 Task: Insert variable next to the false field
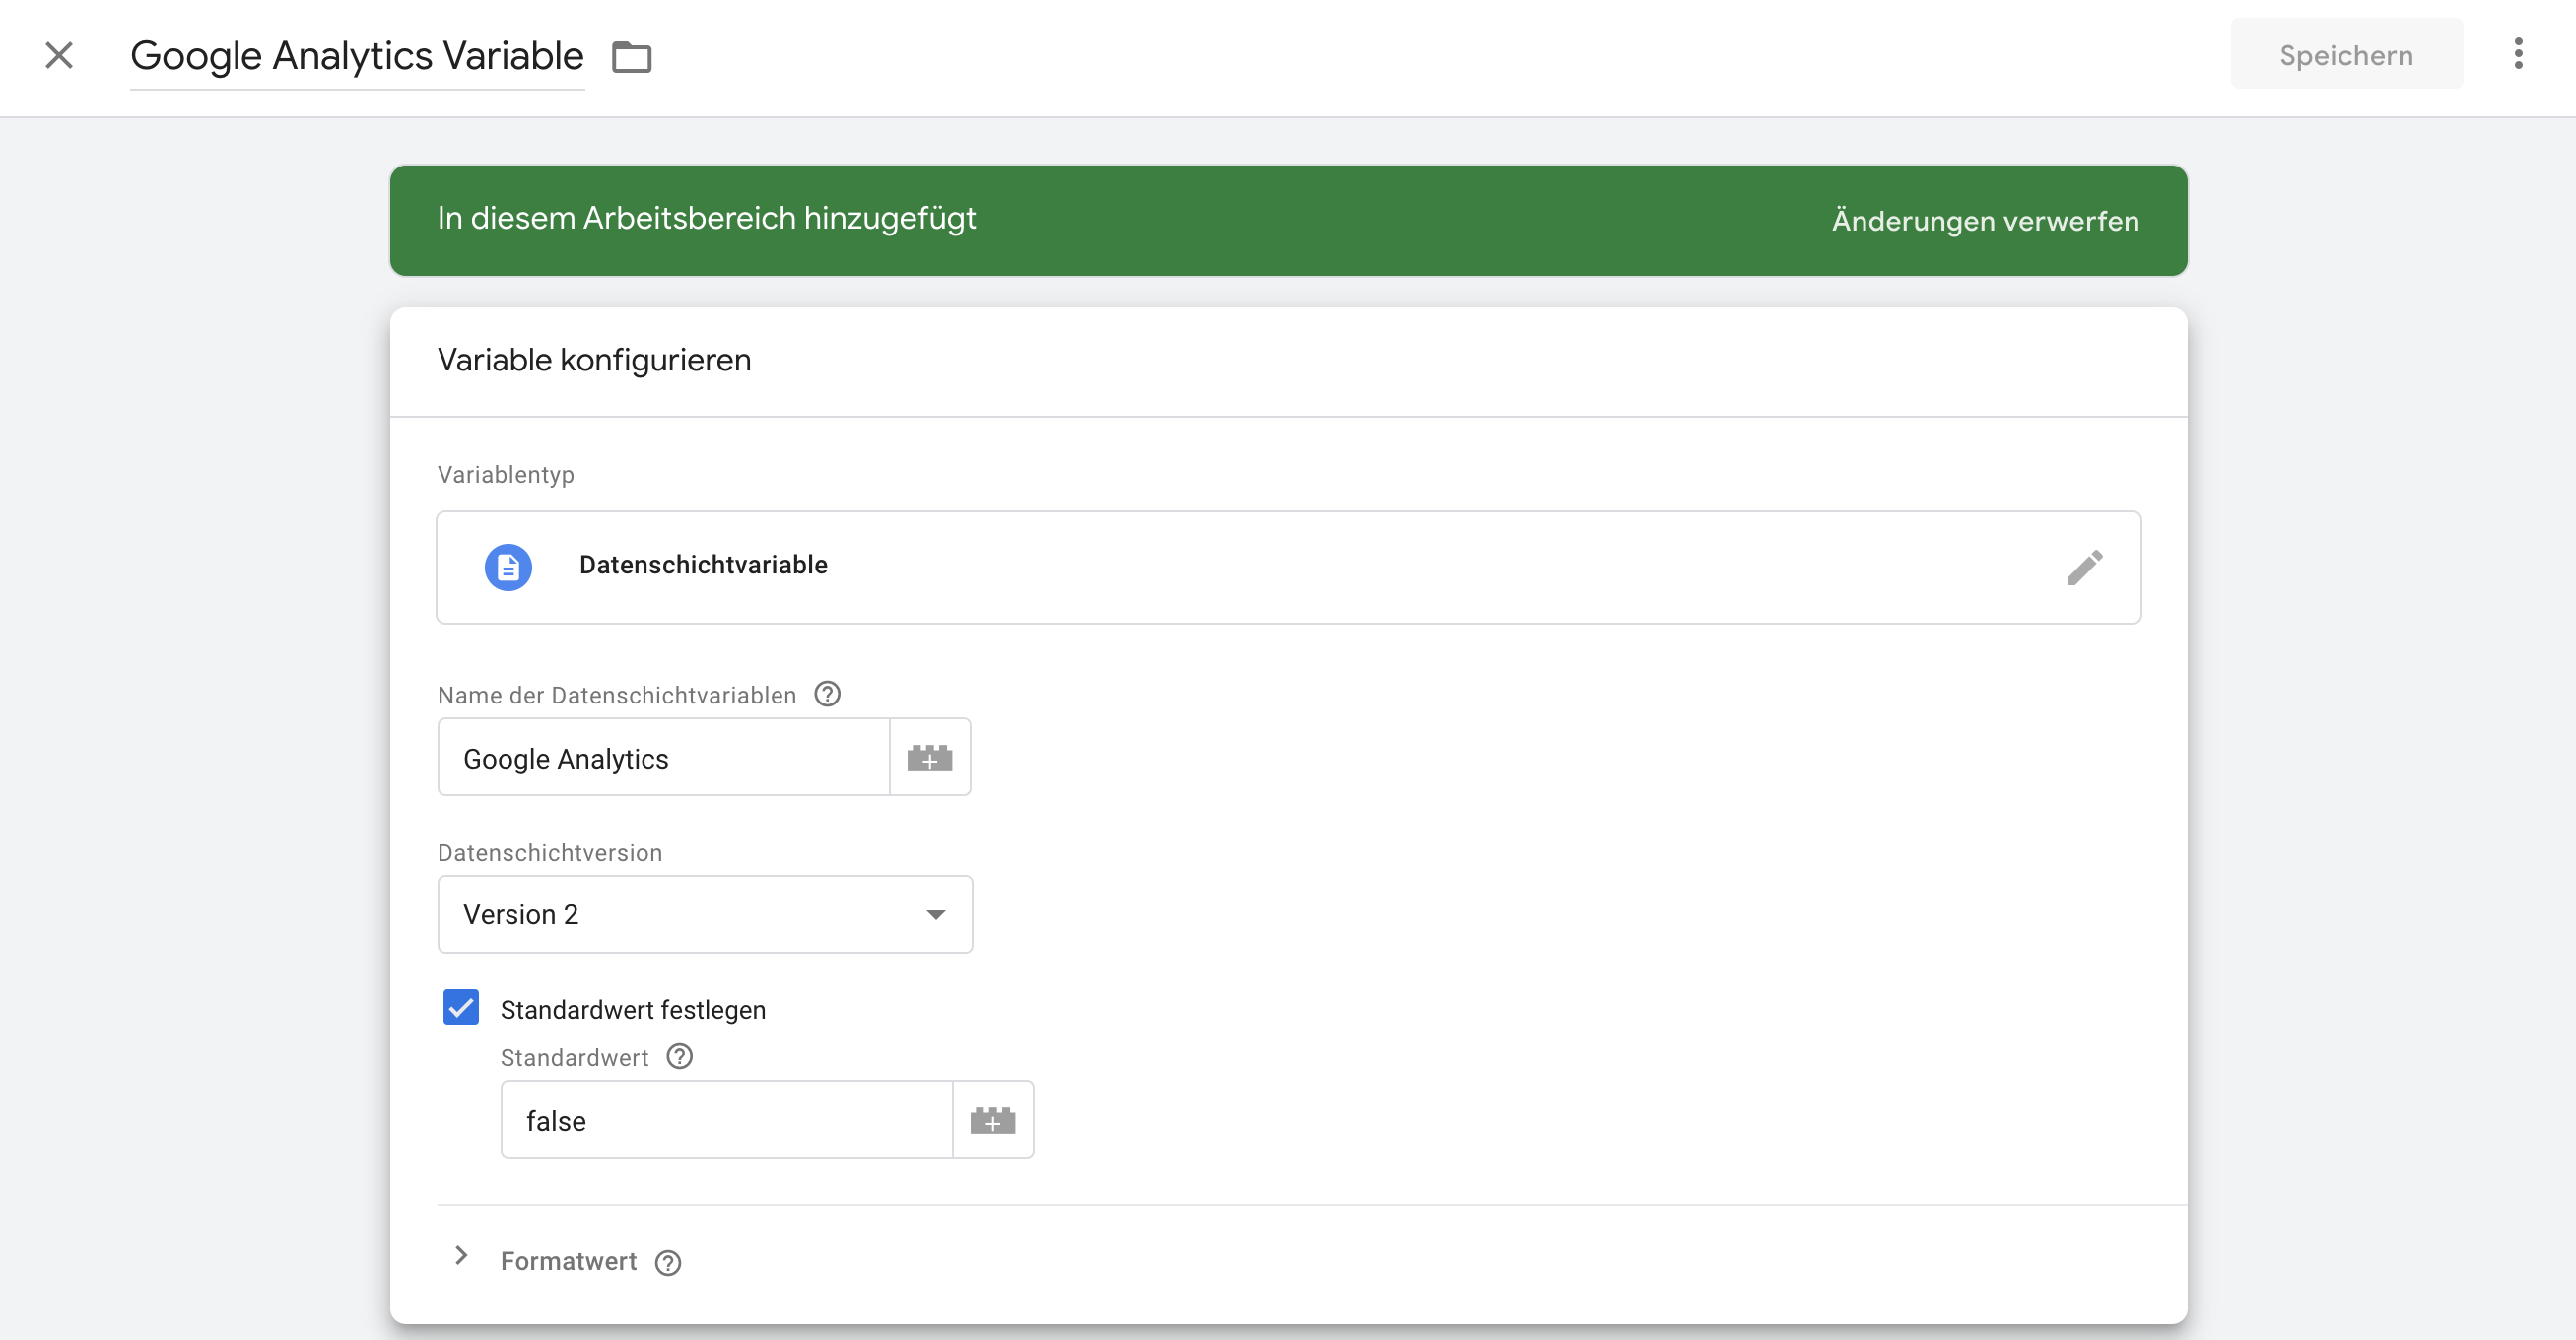[x=993, y=1120]
